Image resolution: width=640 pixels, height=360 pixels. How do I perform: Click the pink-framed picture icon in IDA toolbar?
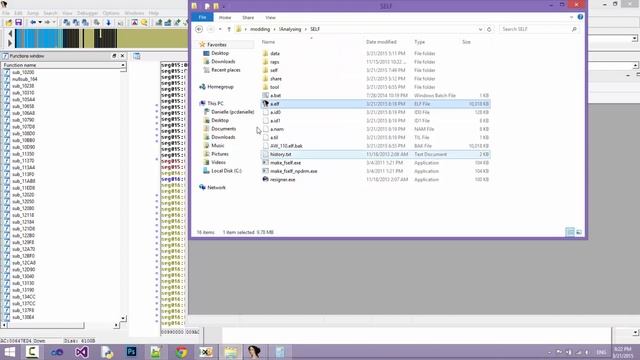coord(135,22)
